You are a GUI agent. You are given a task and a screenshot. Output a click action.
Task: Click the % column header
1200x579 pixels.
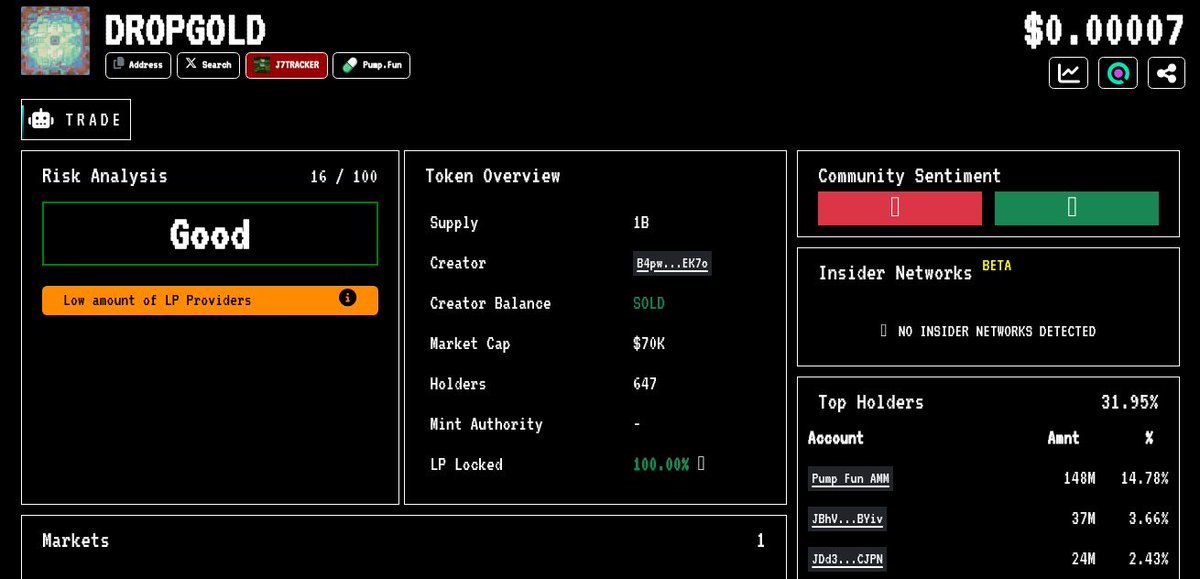[x=1149, y=438]
